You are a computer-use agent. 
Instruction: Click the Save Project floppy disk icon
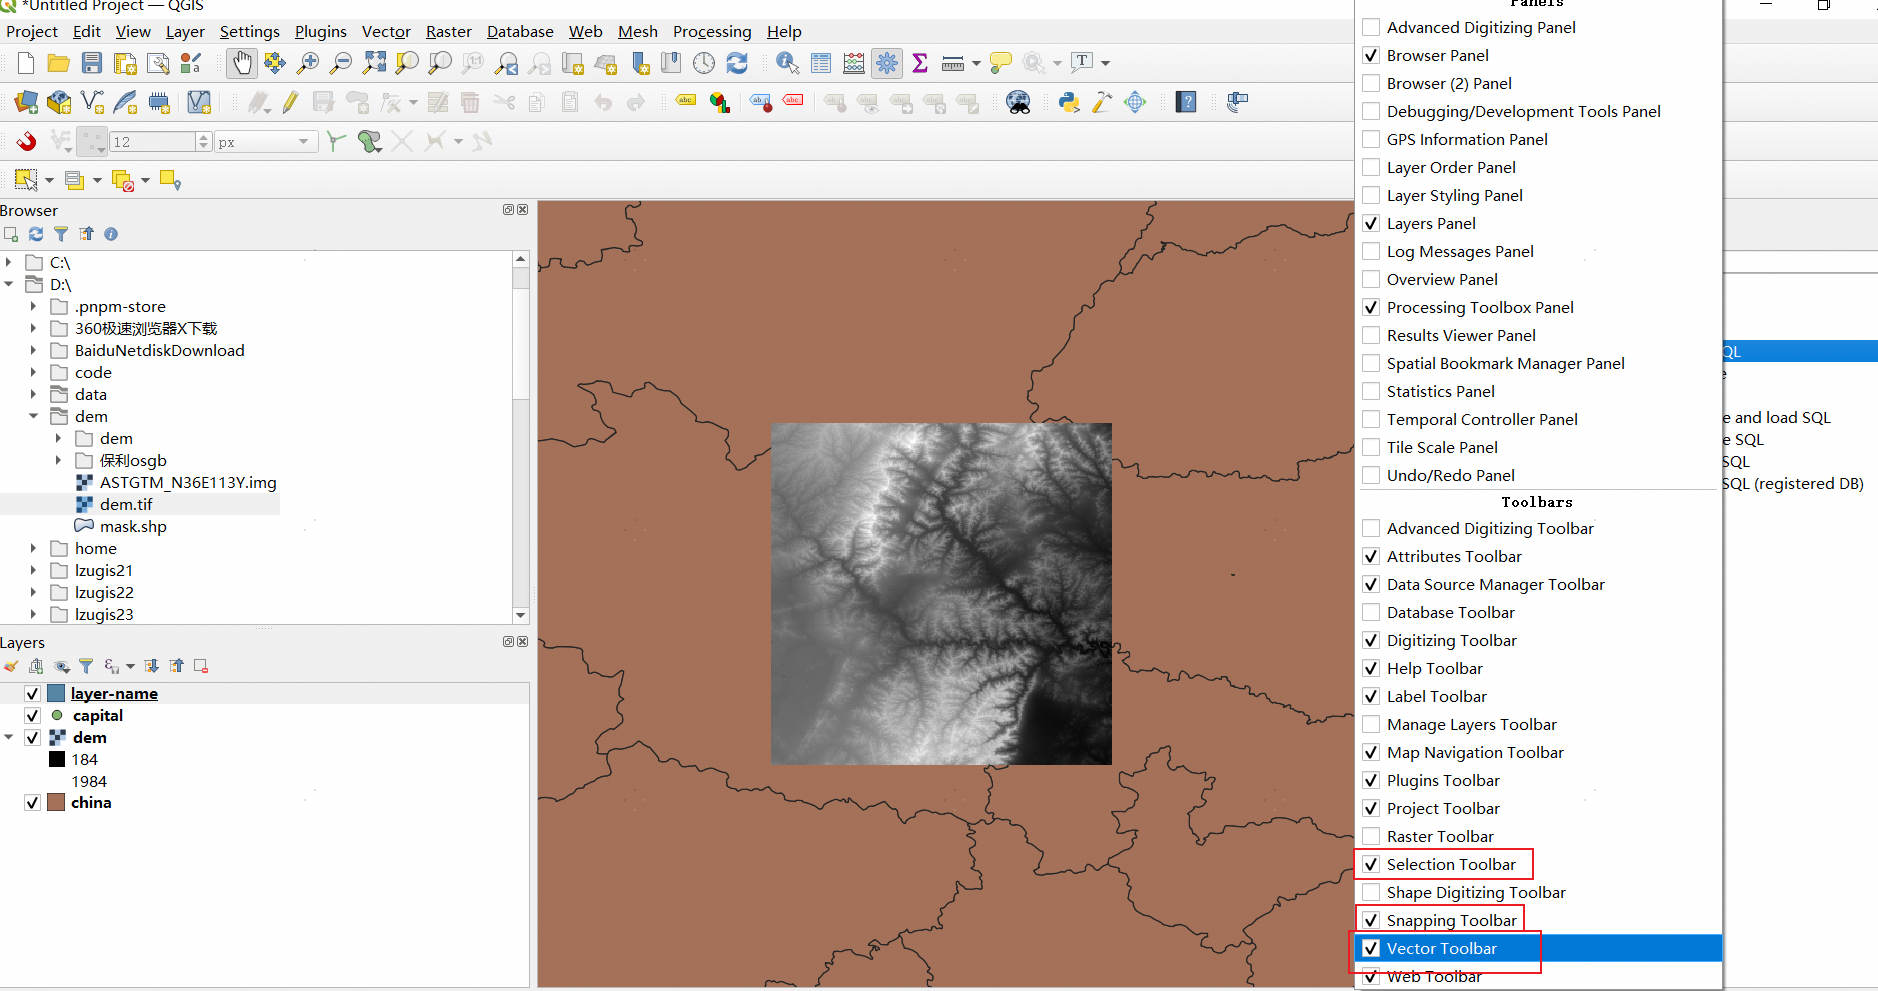92,63
